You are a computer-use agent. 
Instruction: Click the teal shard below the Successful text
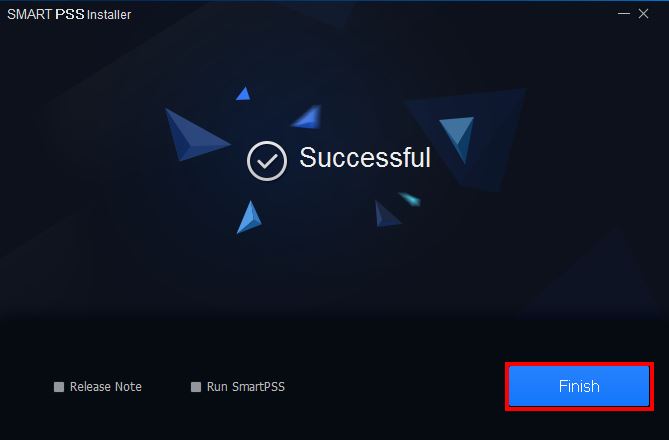tap(410, 198)
